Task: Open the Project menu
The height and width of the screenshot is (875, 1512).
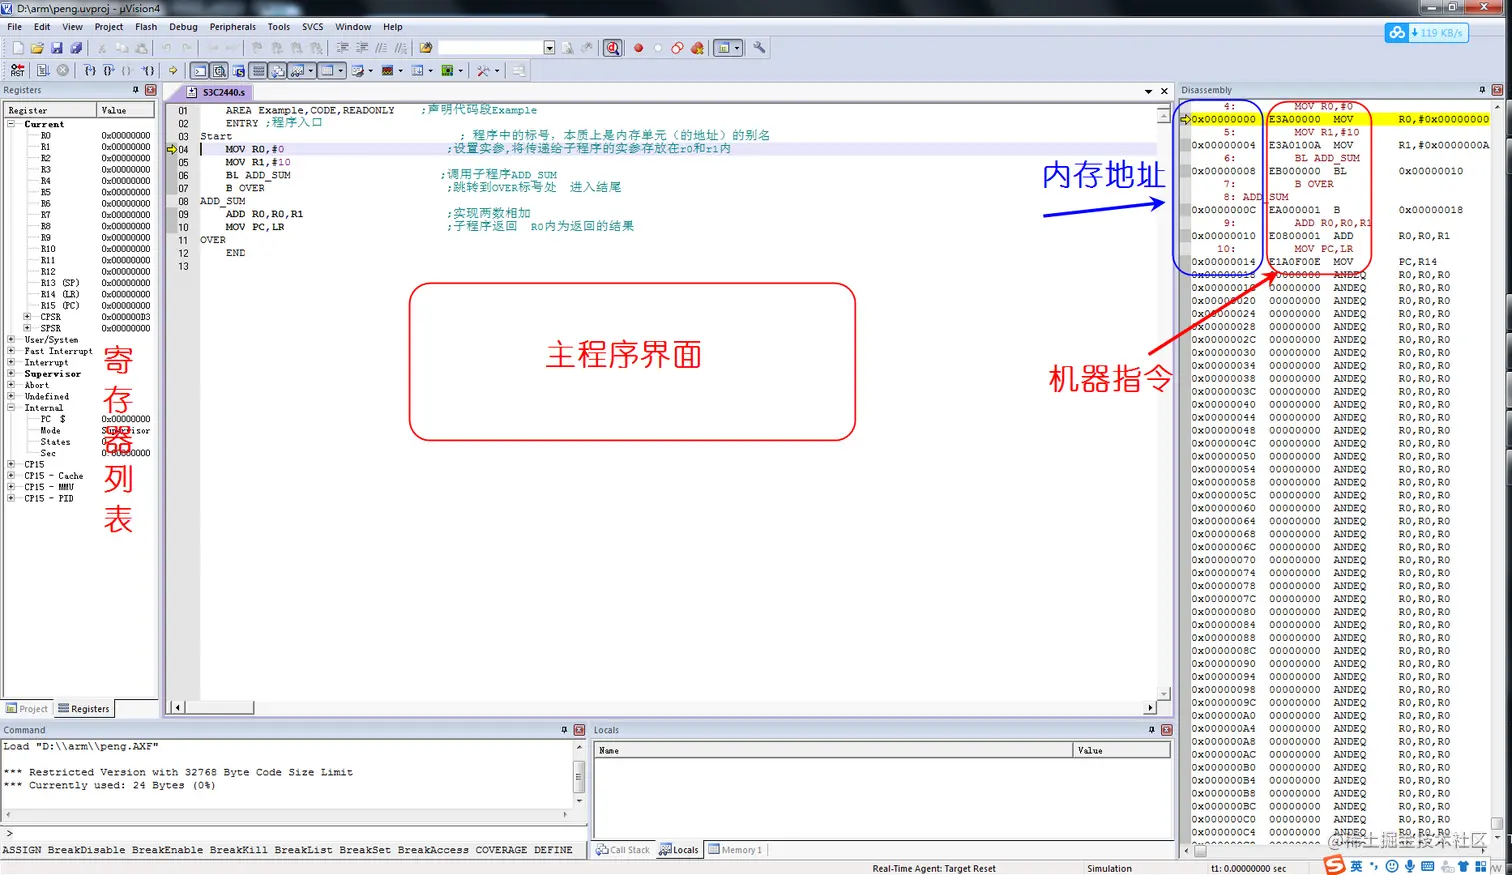Action: (109, 27)
